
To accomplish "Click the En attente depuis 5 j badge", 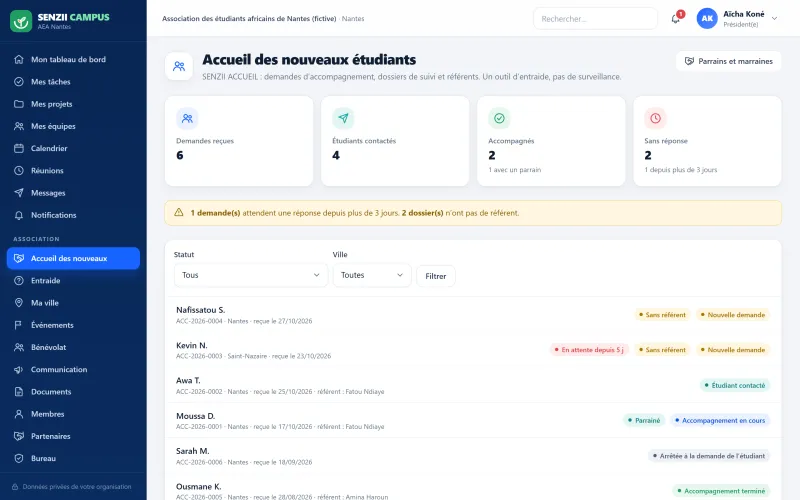I will pos(589,350).
